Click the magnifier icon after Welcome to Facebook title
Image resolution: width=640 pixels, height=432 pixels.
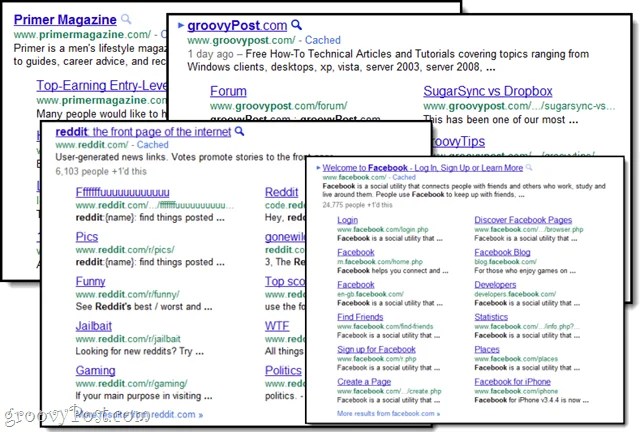coord(529,167)
